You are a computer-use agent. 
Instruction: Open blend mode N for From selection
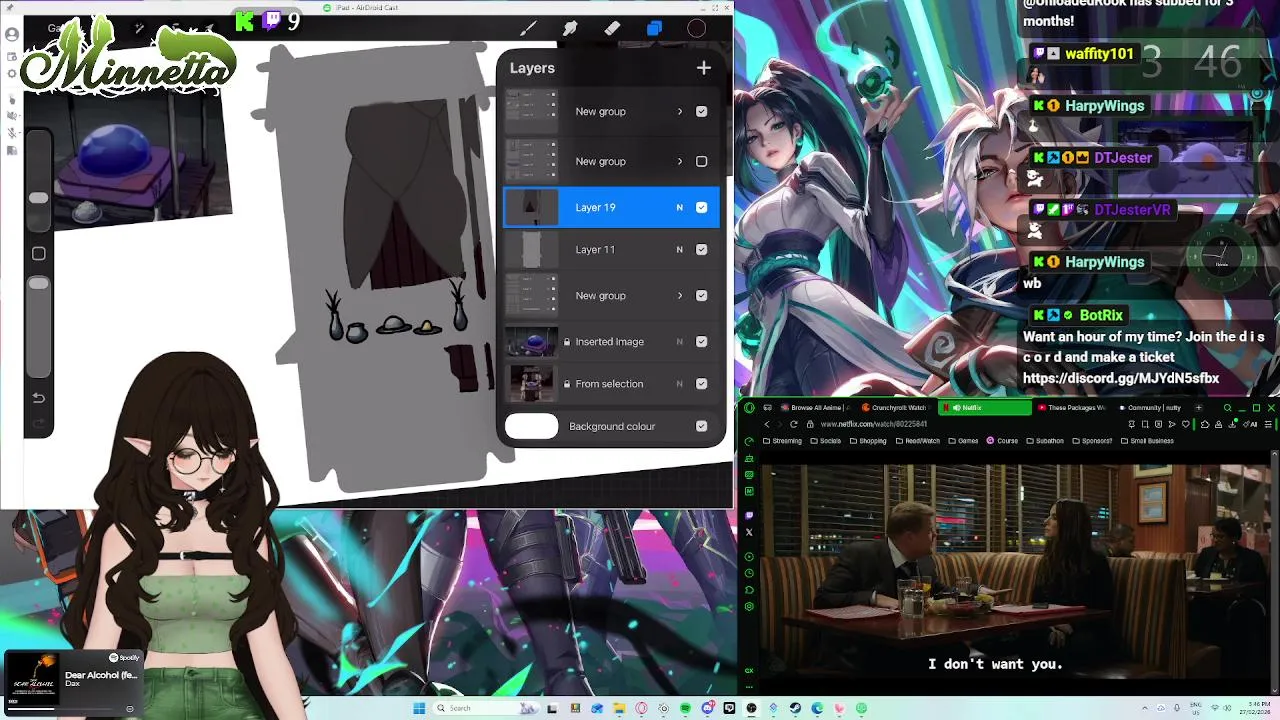[x=679, y=383]
